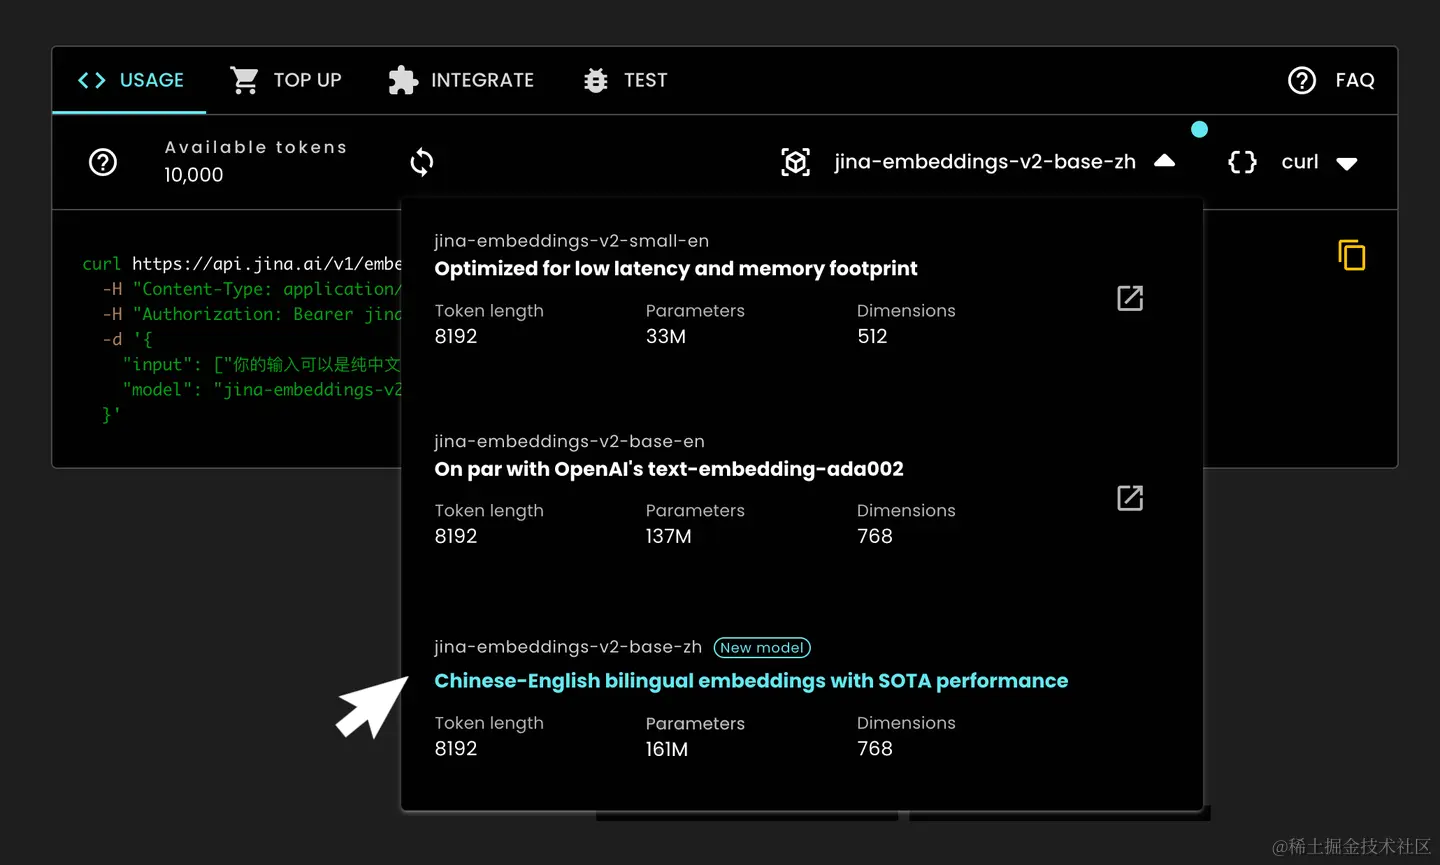Click 'On par with OpenAI's text-embedding-ada002' heading

pyautogui.click(x=669, y=469)
